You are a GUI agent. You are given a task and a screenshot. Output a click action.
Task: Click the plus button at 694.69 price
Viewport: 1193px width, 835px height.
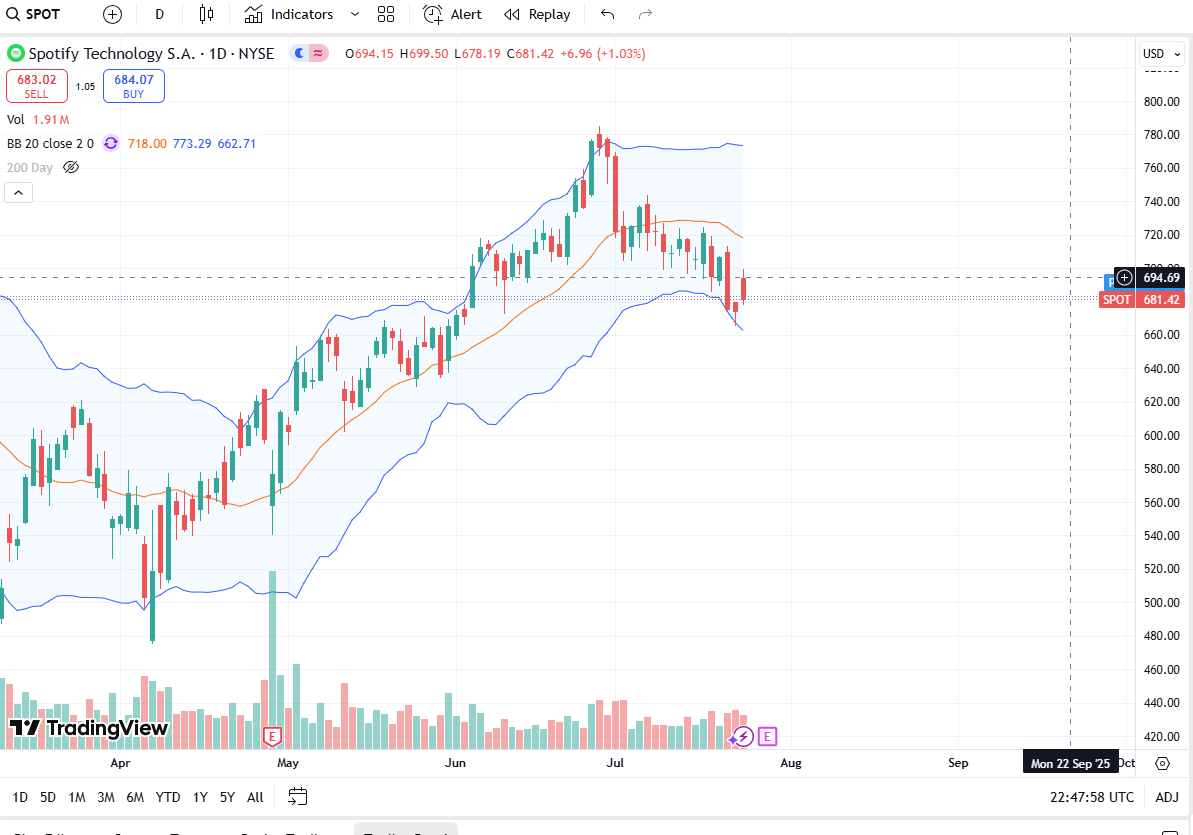pos(1125,278)
